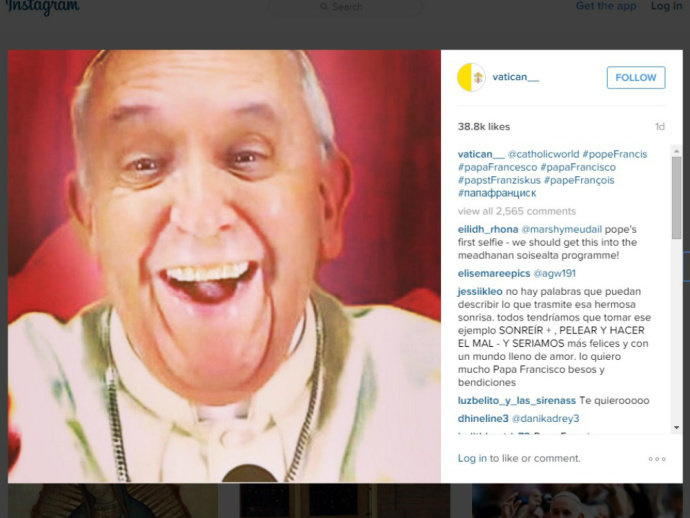This screenshot has height=518, width=690.
Task: Click the Instagram logo in the header
Action: (x=40, y=7)
